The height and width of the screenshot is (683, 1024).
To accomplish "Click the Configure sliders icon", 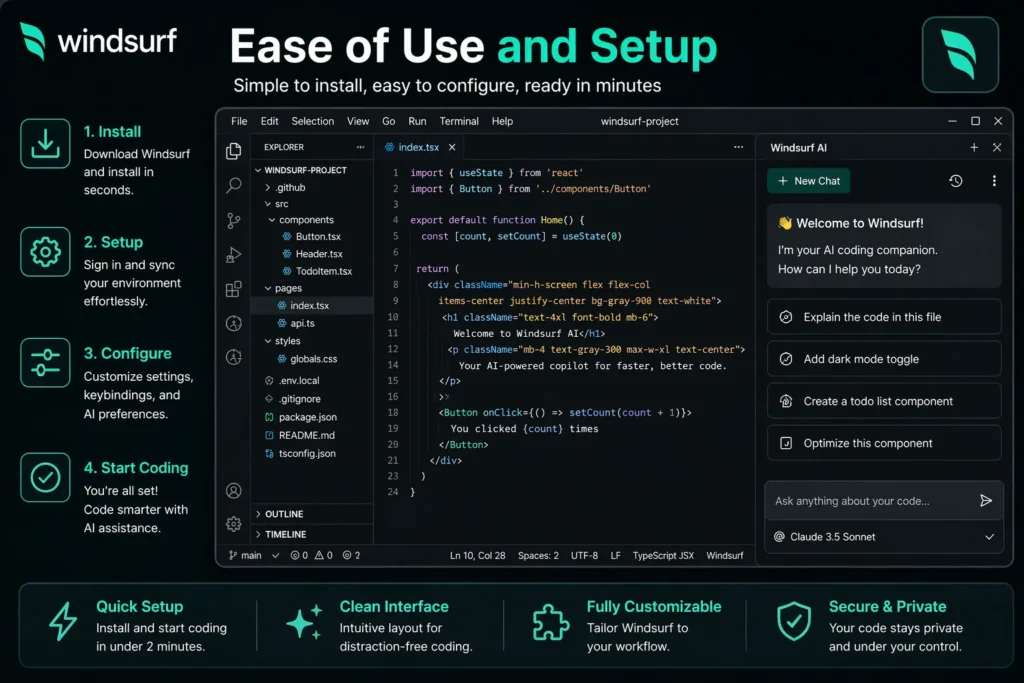I will pyautogui.click(x=45, y=362).
